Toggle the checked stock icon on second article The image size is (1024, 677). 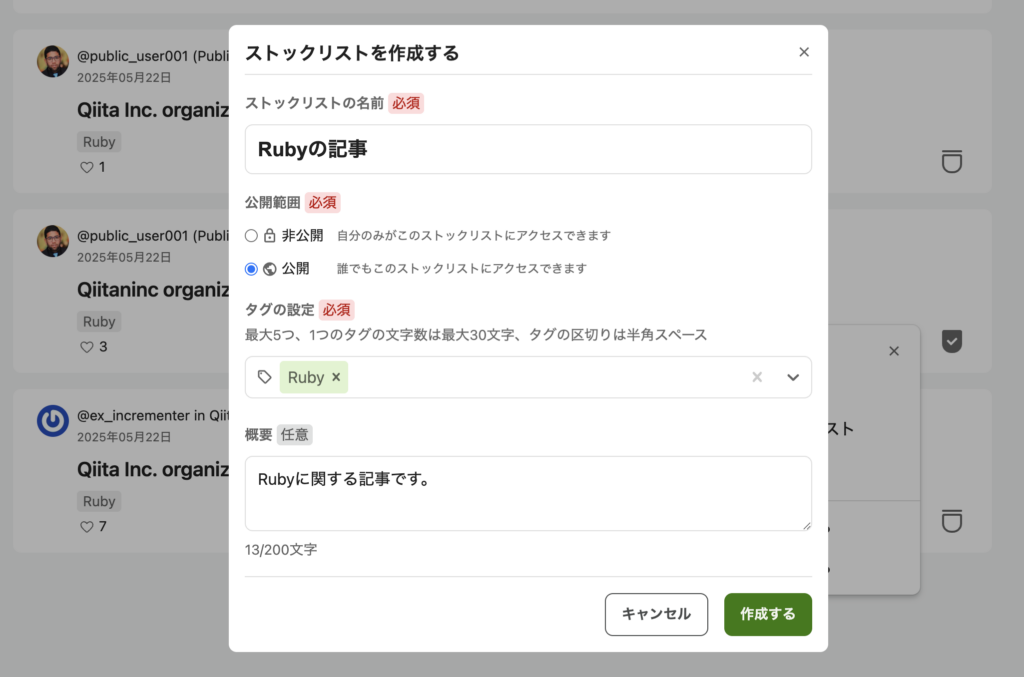click(x=952, y=342)
